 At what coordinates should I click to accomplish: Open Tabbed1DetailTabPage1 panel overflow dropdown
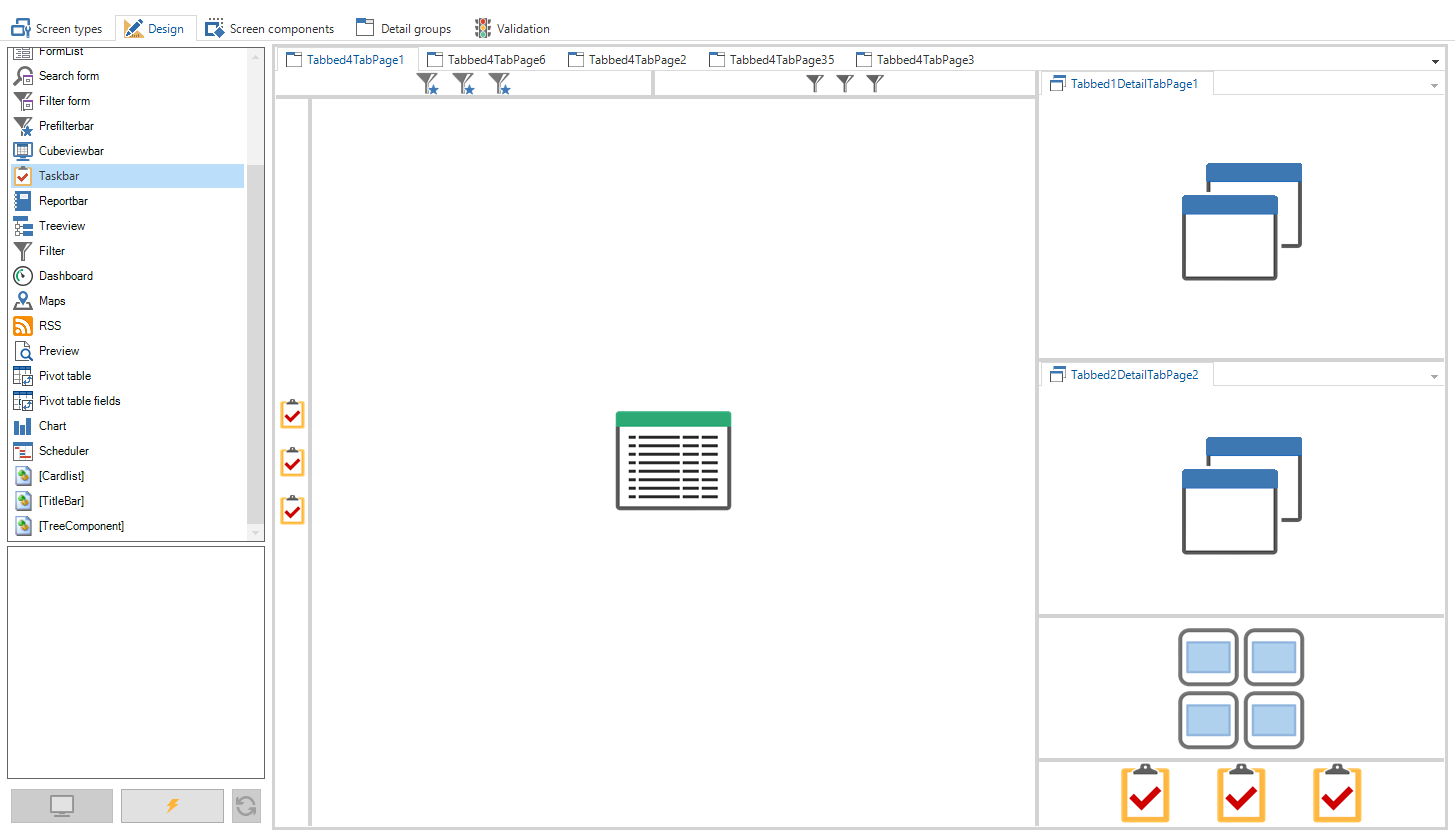[1434, 86]
